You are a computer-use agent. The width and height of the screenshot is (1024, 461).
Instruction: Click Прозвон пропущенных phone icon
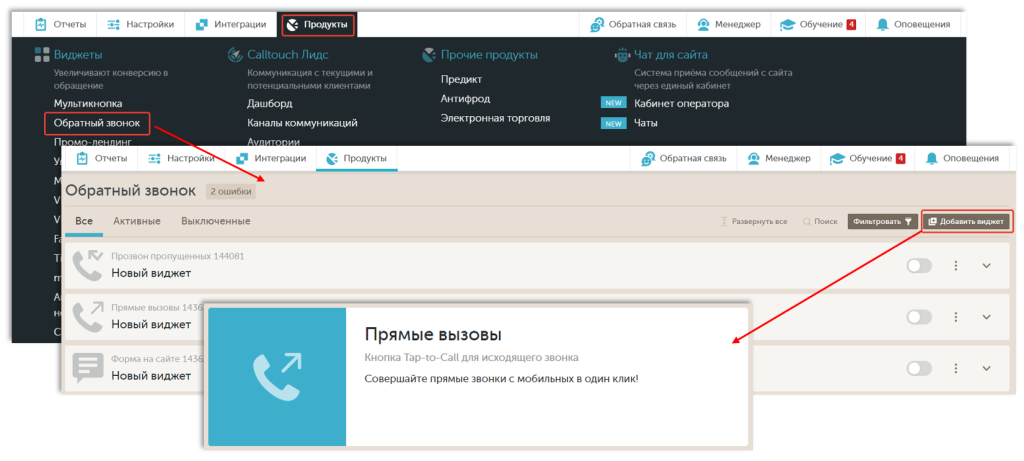coord(88,265)
